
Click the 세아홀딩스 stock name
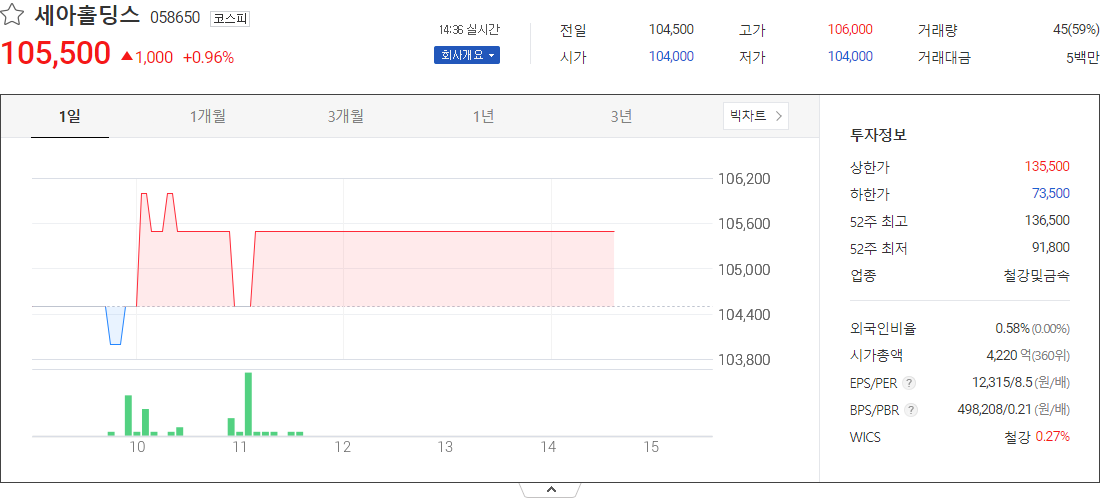pyautogui.click(x=87, y=15)
